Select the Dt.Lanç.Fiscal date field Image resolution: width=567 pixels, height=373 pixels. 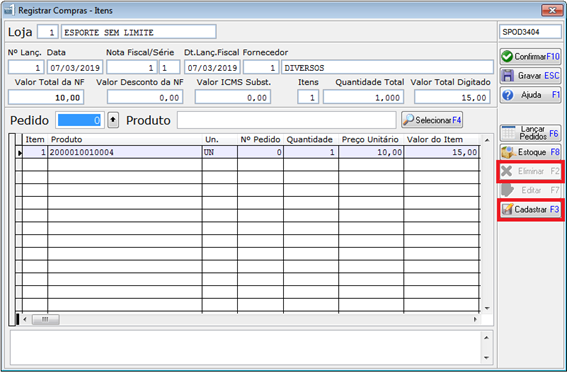[212, 68]
